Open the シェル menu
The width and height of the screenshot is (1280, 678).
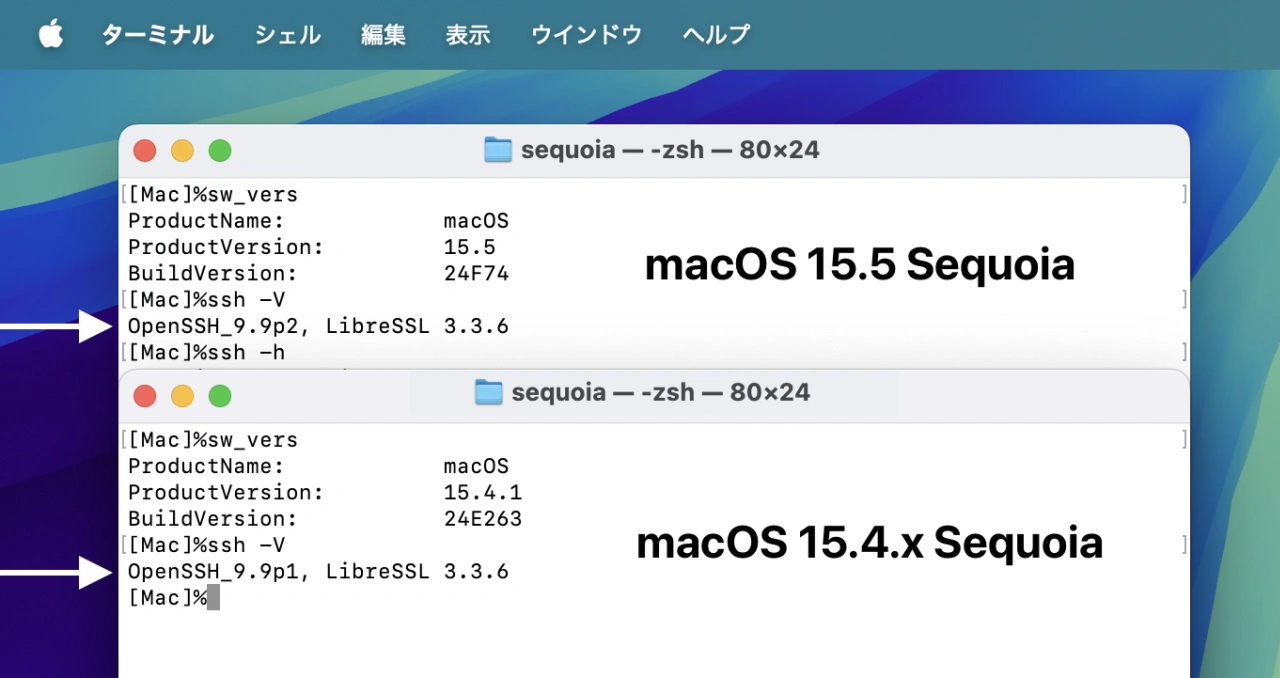point(287,35)
